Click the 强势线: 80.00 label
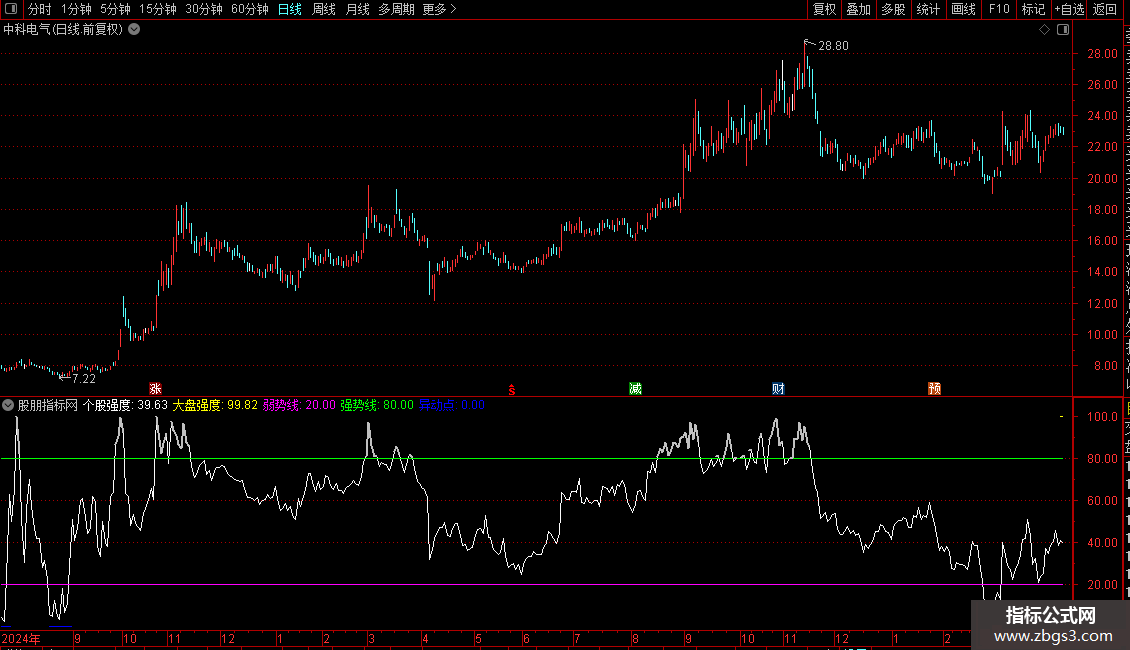This screenshot has height=650, width=1130. [x=377, y=405]
